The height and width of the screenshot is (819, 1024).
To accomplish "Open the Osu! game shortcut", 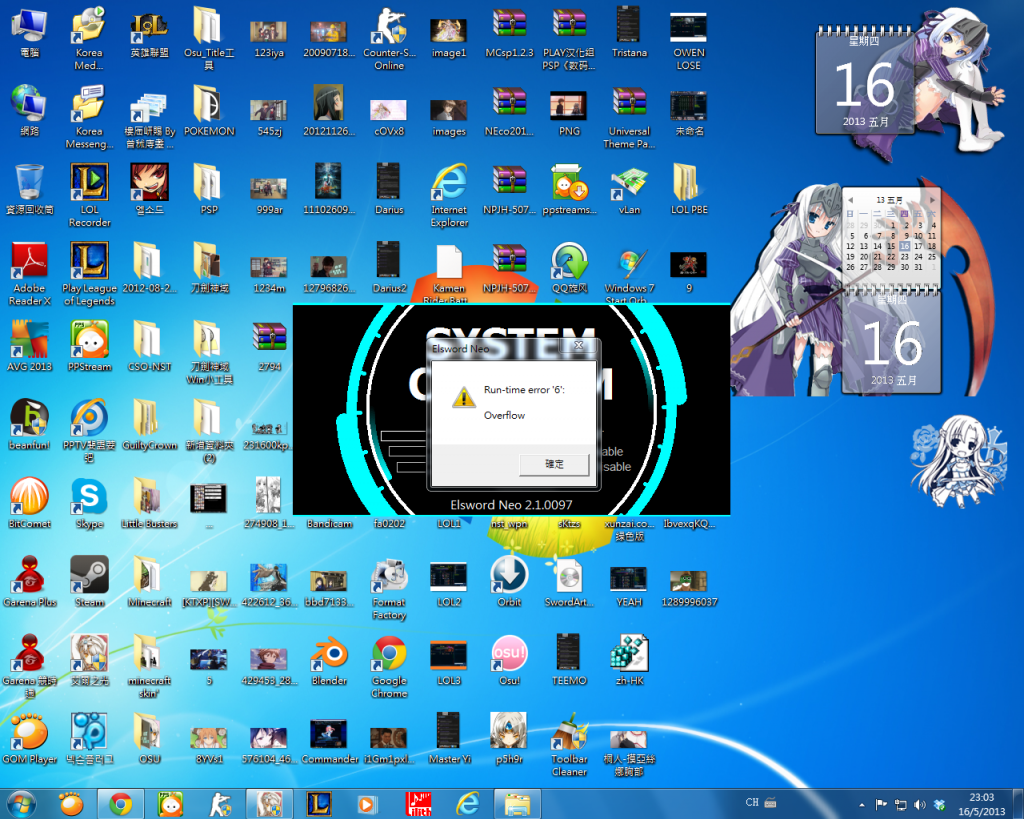I will pyautogui.click(x=509, y=655).
